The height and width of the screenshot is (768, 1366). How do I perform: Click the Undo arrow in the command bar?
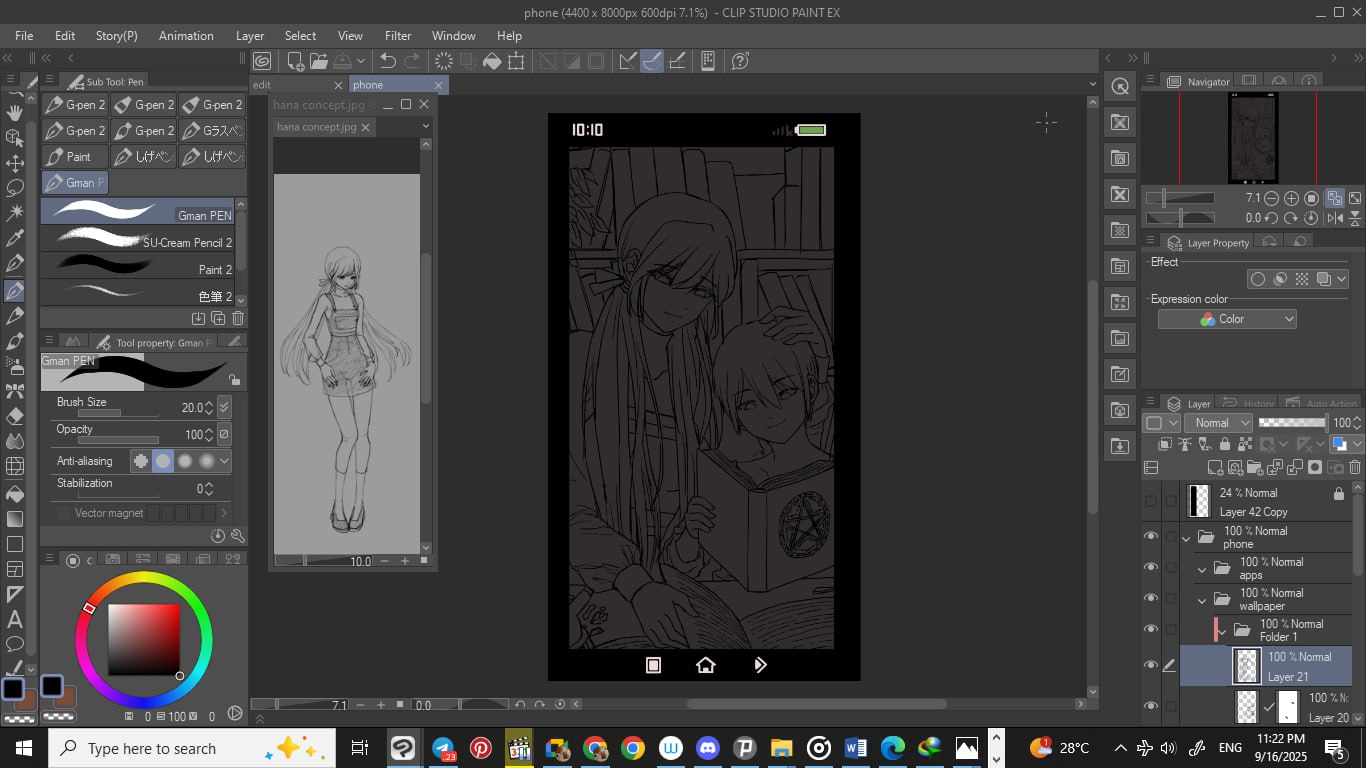pyautogui.click(x=388, y=61)
